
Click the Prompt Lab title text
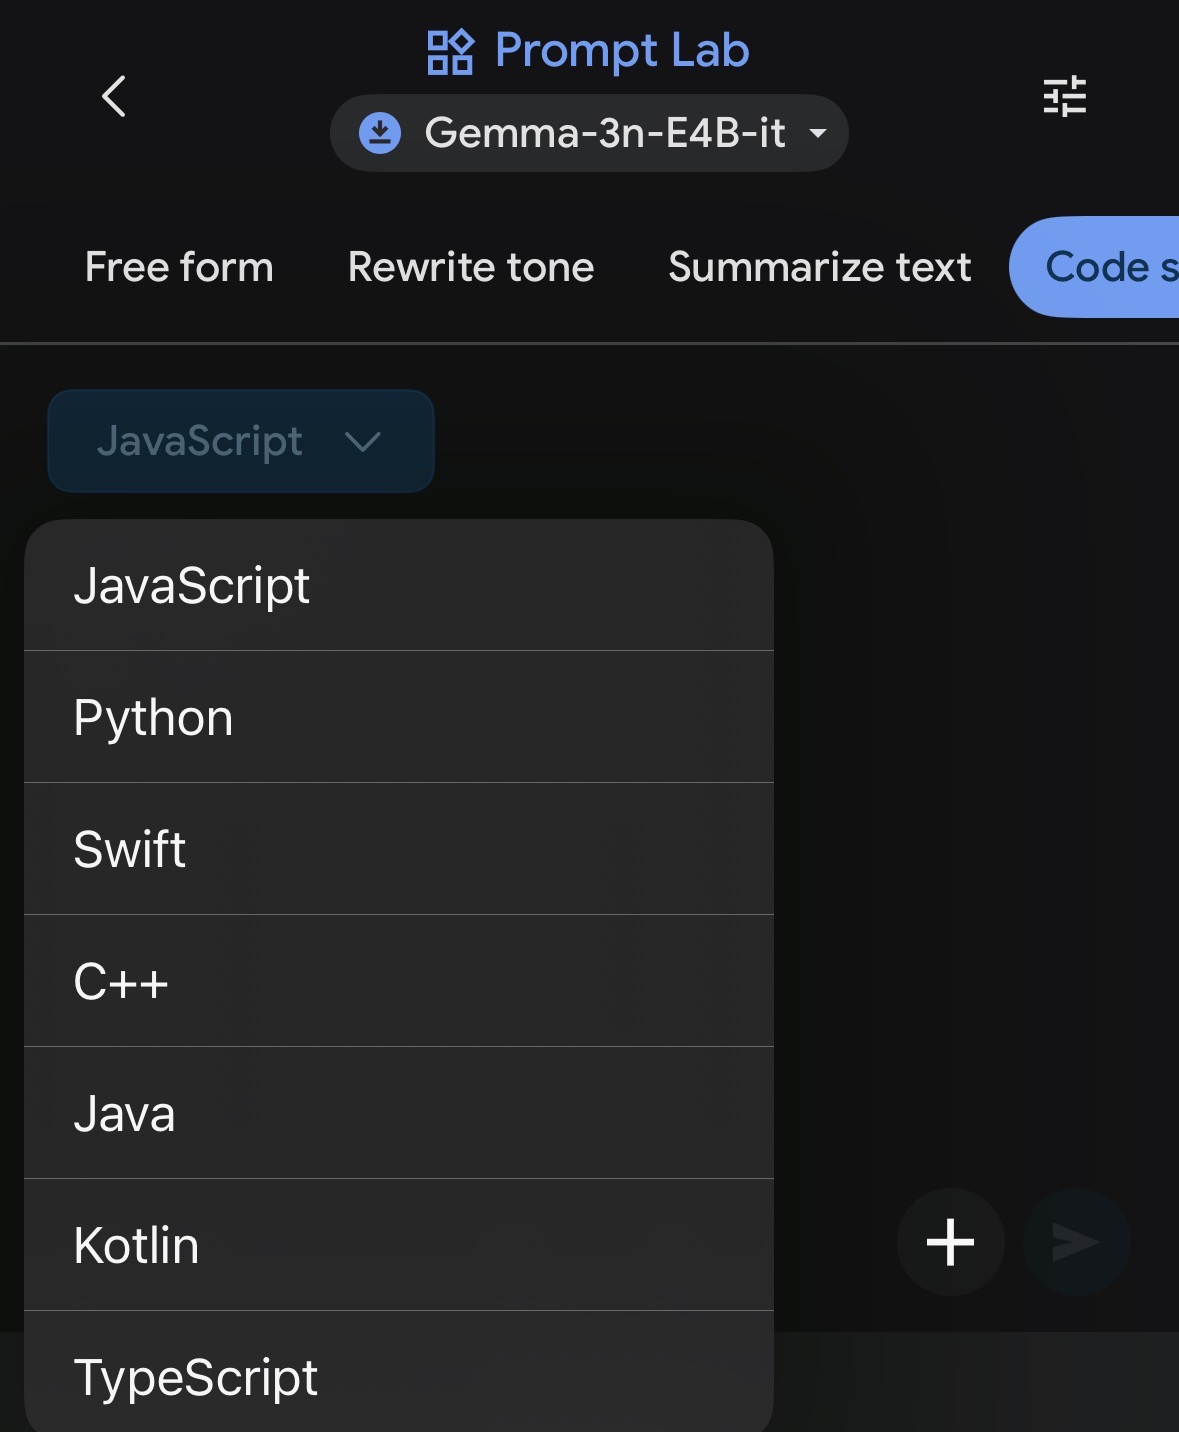tap(621, 51)
